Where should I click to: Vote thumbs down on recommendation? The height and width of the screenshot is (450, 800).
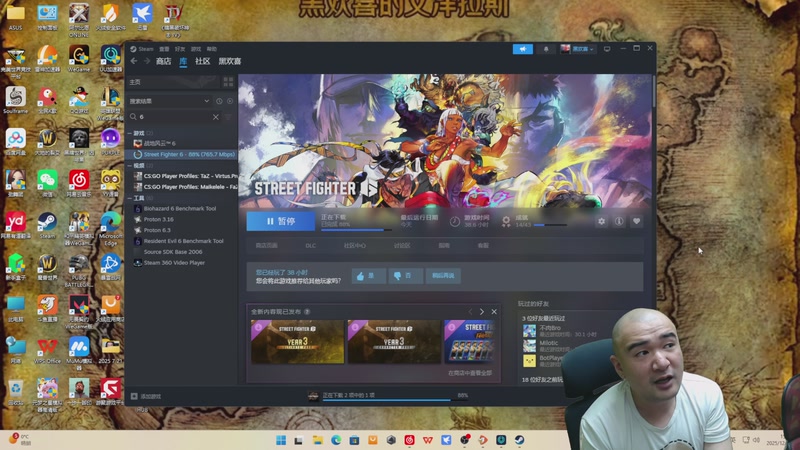coord(406,276)
